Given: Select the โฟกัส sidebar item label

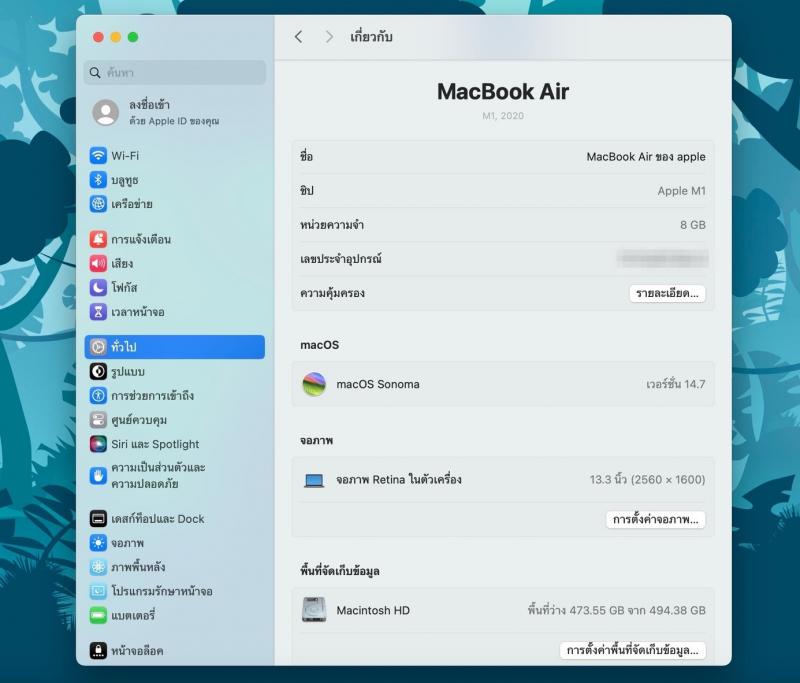Looking at the screenshot, I should pyautogui.click(x=124, y=287).
